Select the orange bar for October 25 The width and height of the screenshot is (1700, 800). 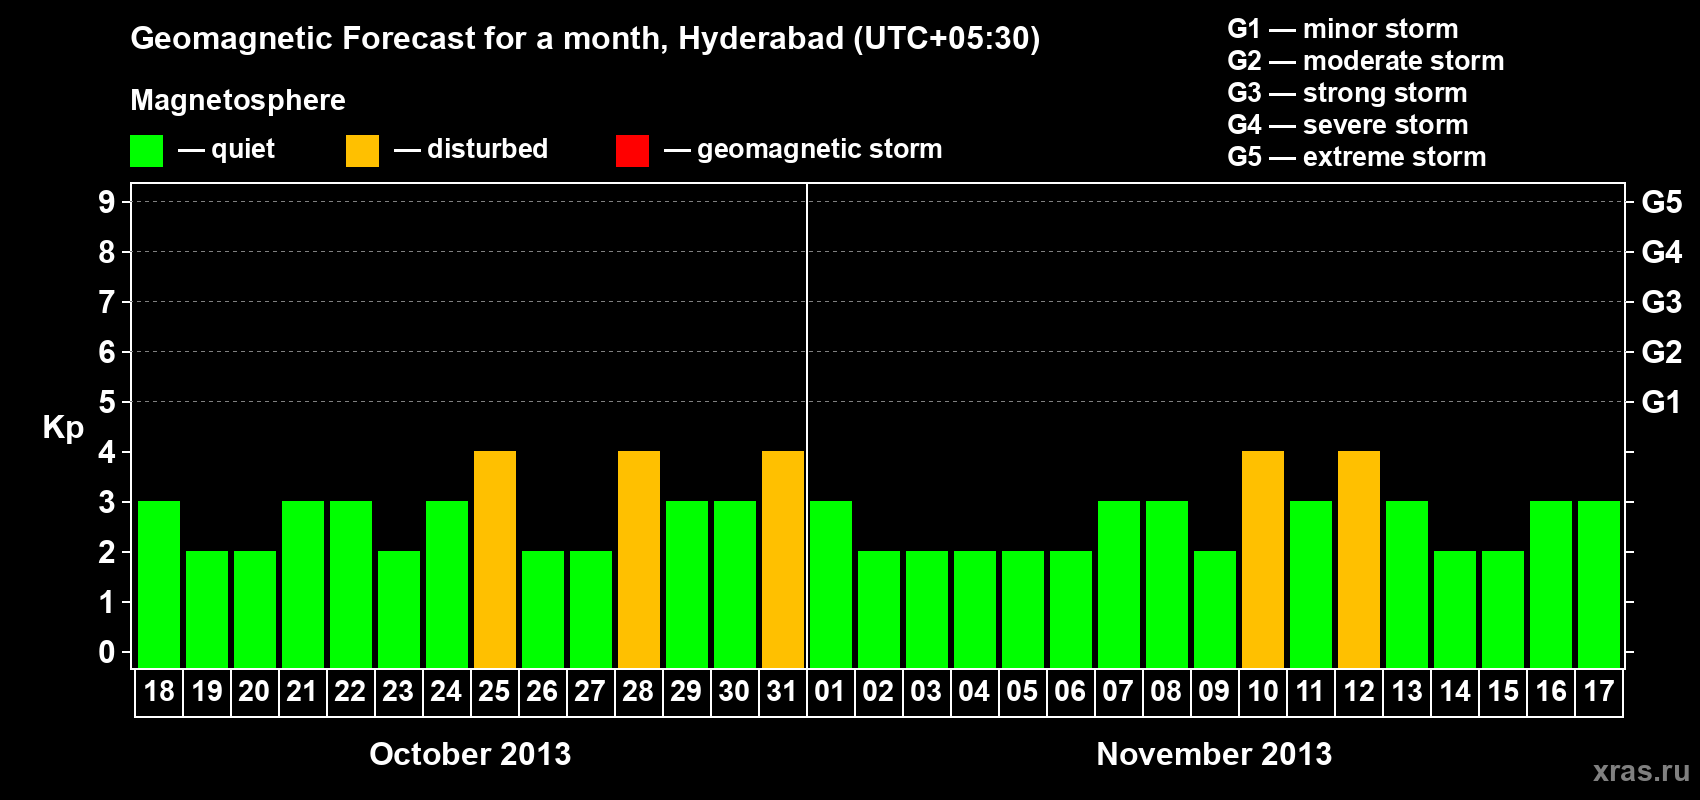tap(495, 560)
